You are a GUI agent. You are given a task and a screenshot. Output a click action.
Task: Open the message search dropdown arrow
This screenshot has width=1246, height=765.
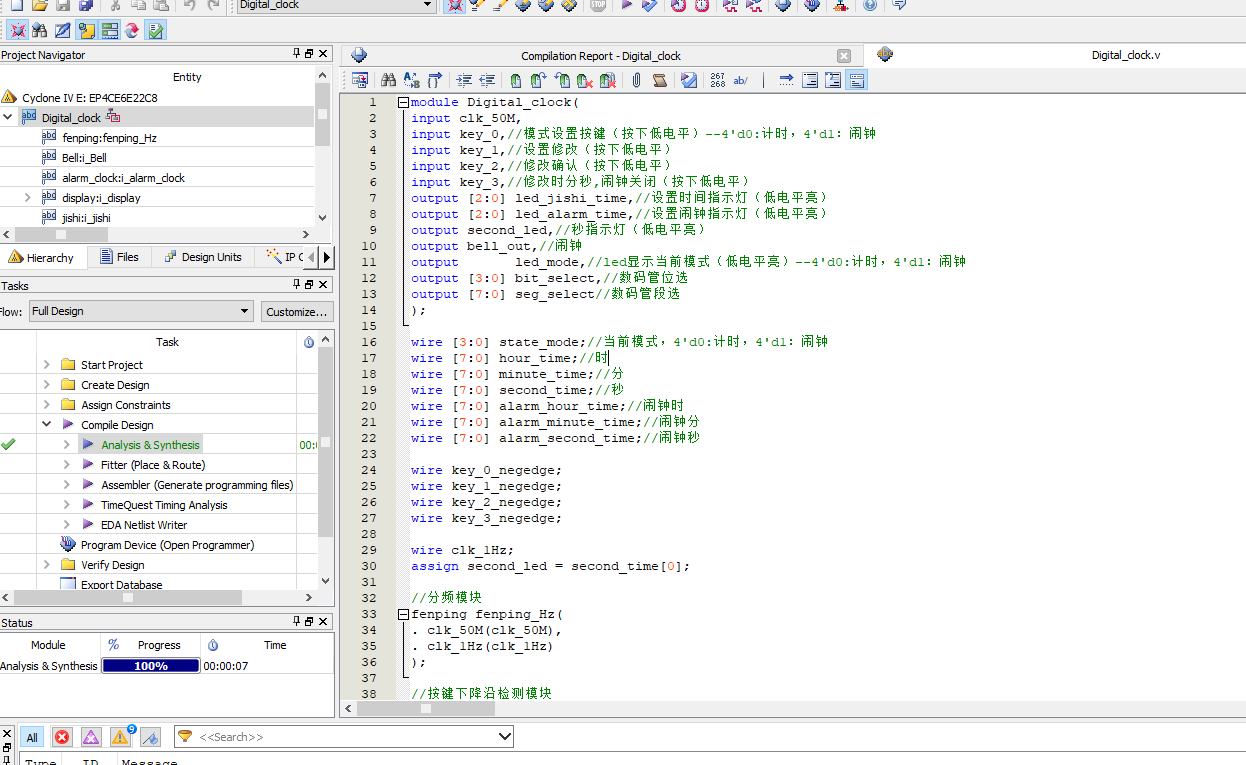pyautogui.click(x=504, y=737)
